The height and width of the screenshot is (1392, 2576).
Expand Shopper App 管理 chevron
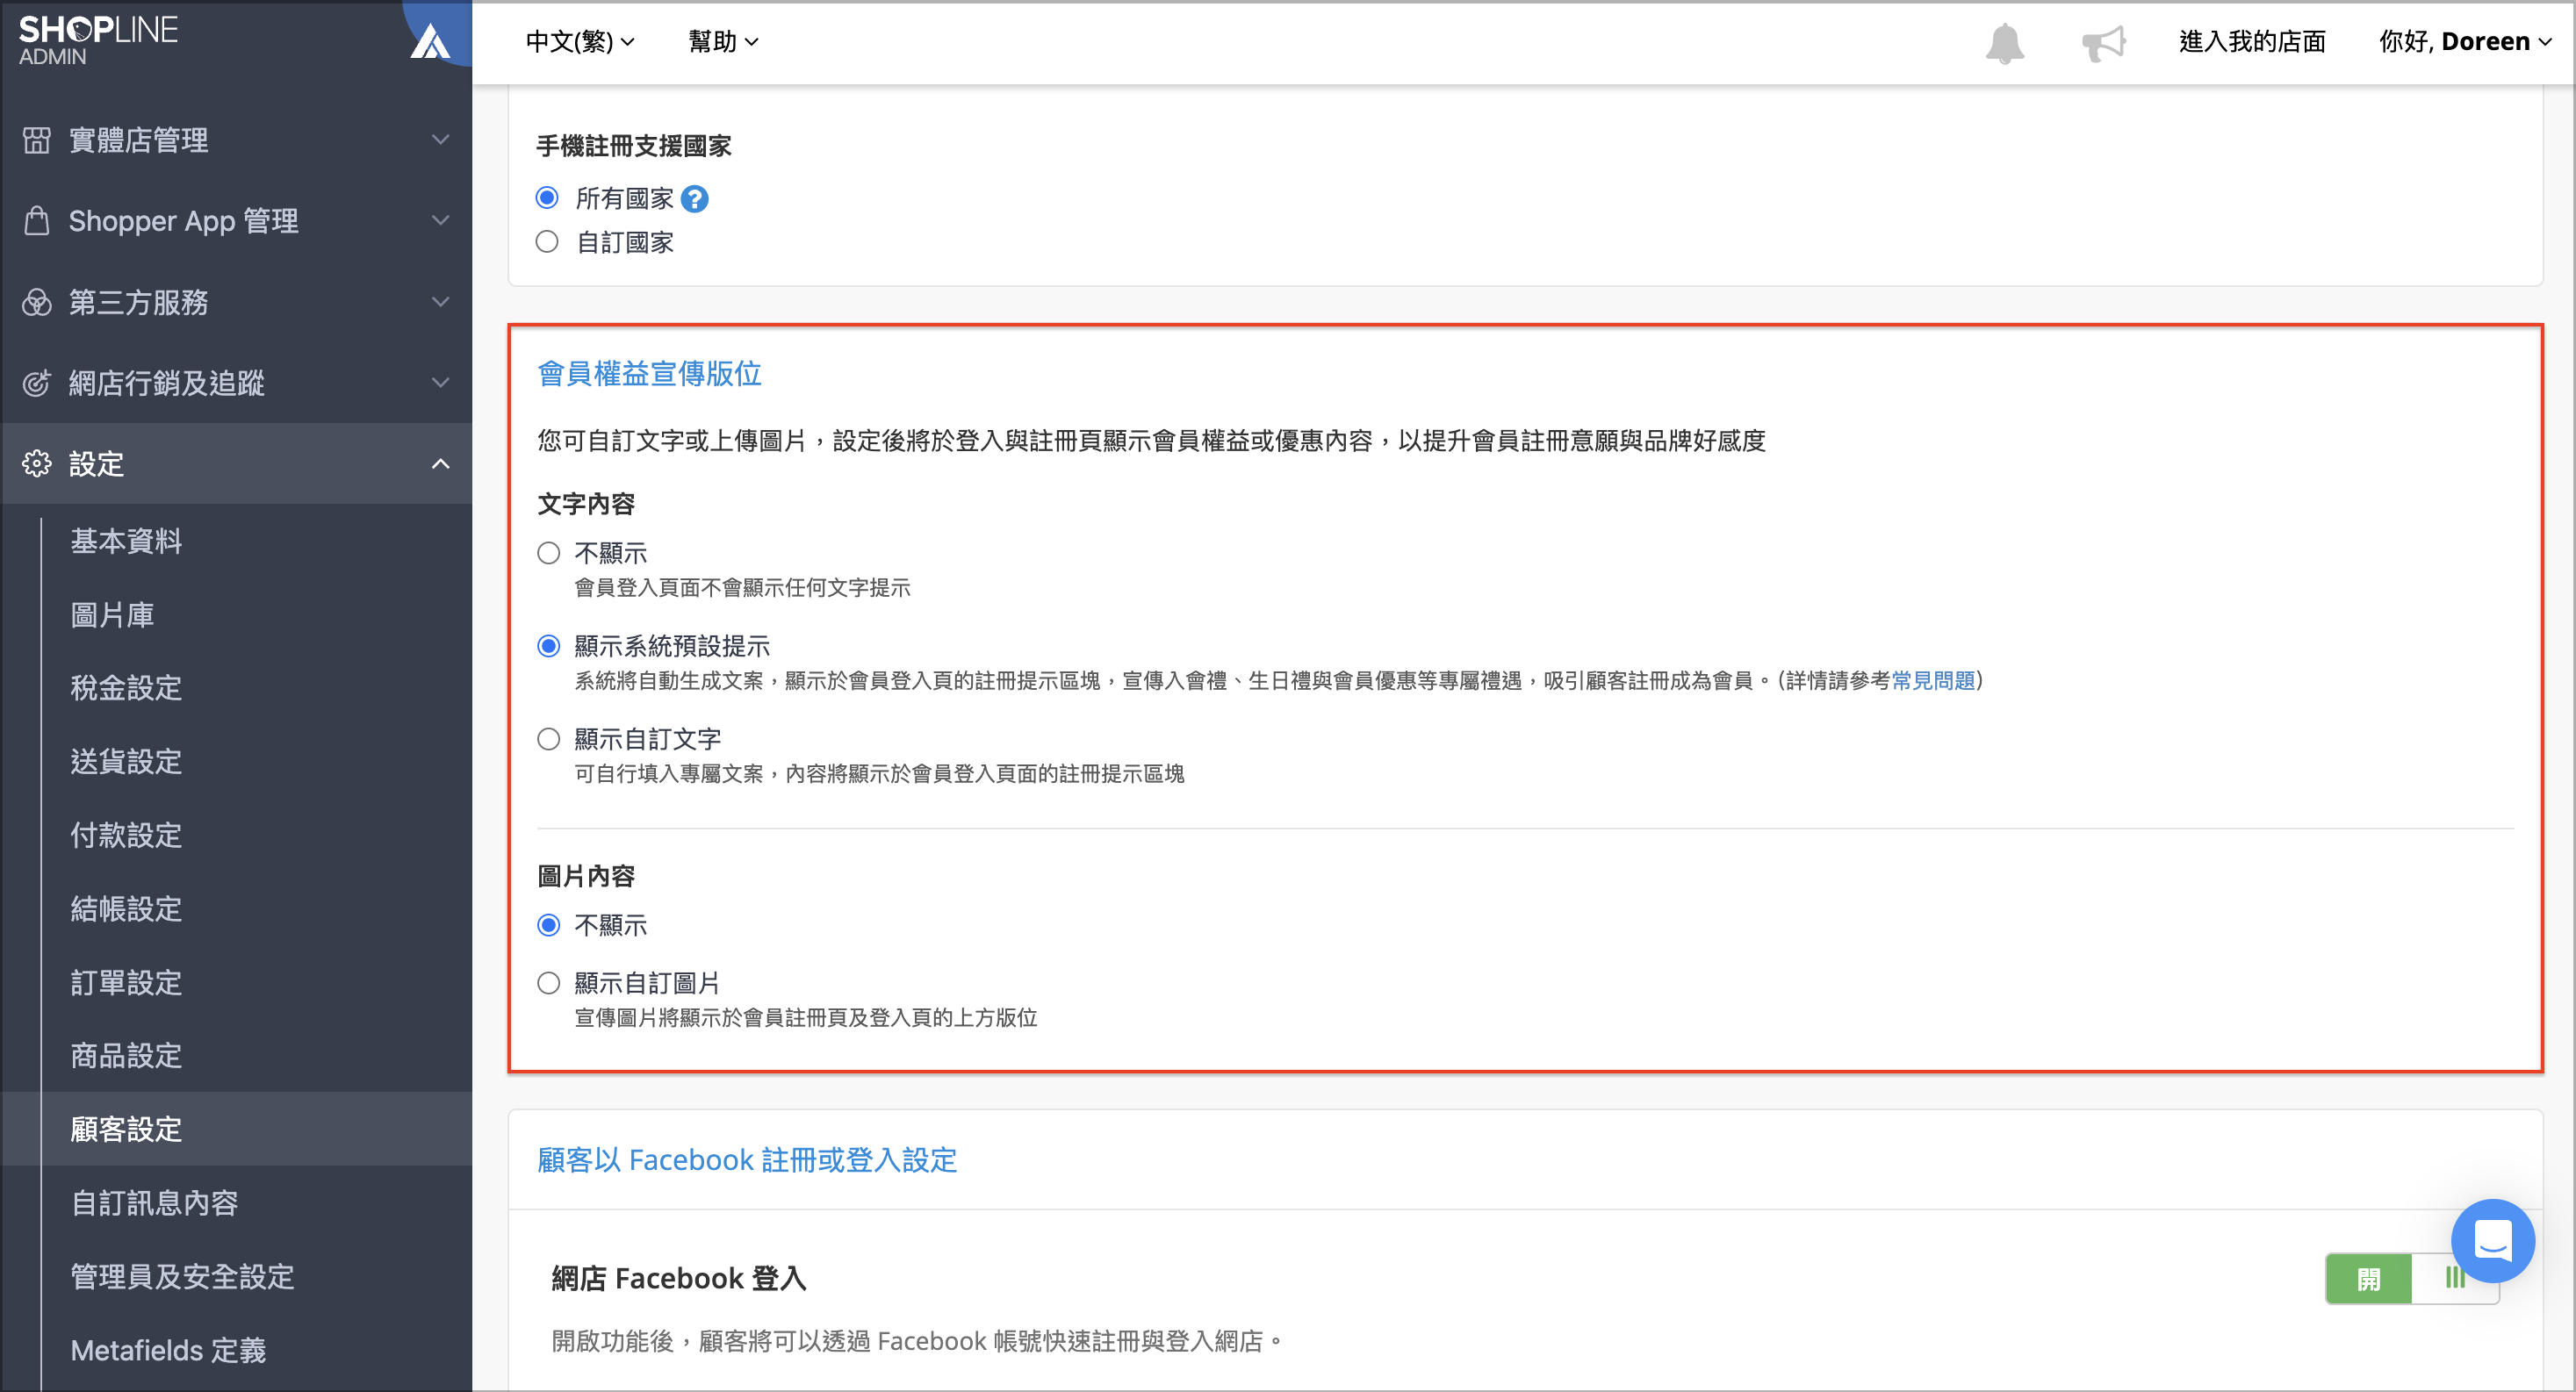(x=440, y=221)
